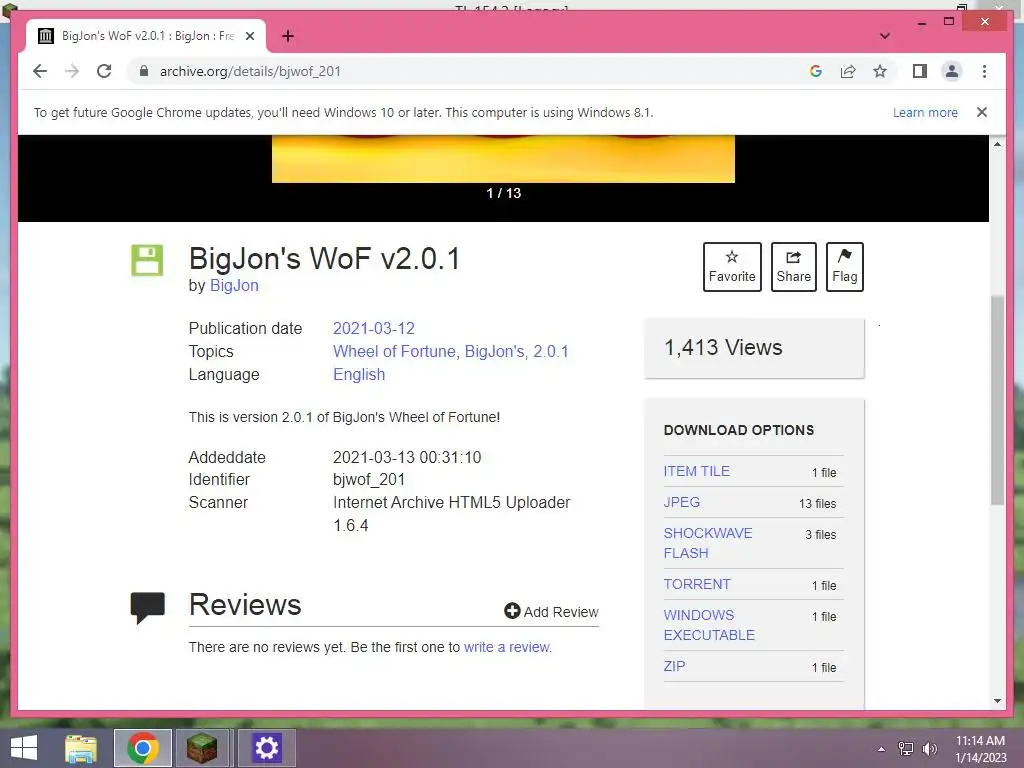Show hidden system tray icons

coord(881,749)
